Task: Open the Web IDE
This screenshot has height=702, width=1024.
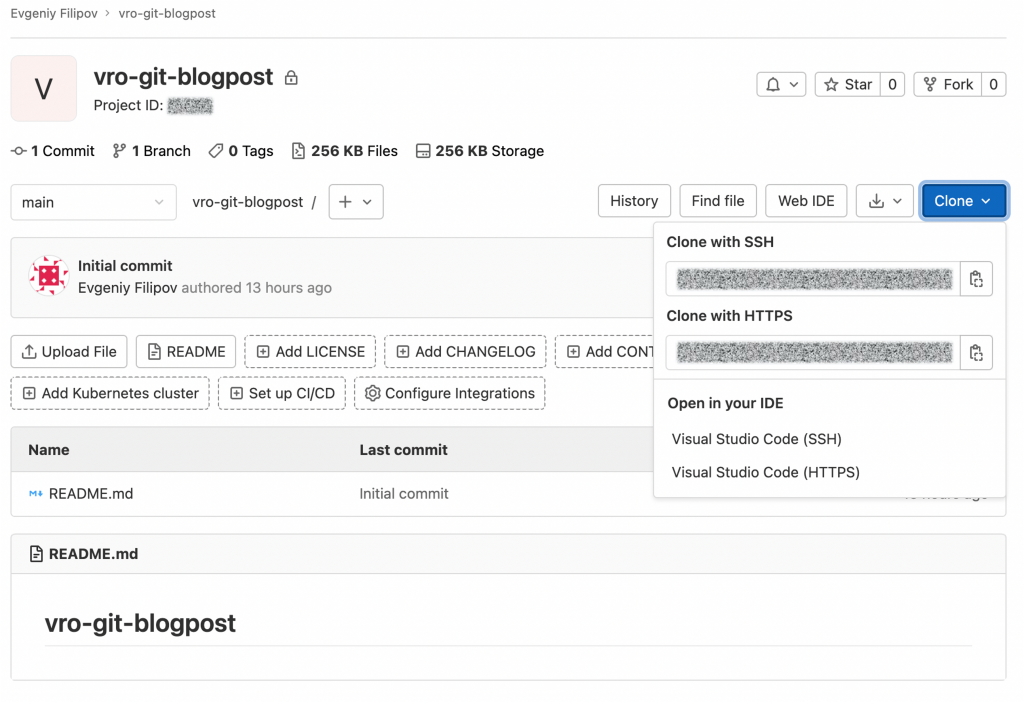Action: click(806, 201)
